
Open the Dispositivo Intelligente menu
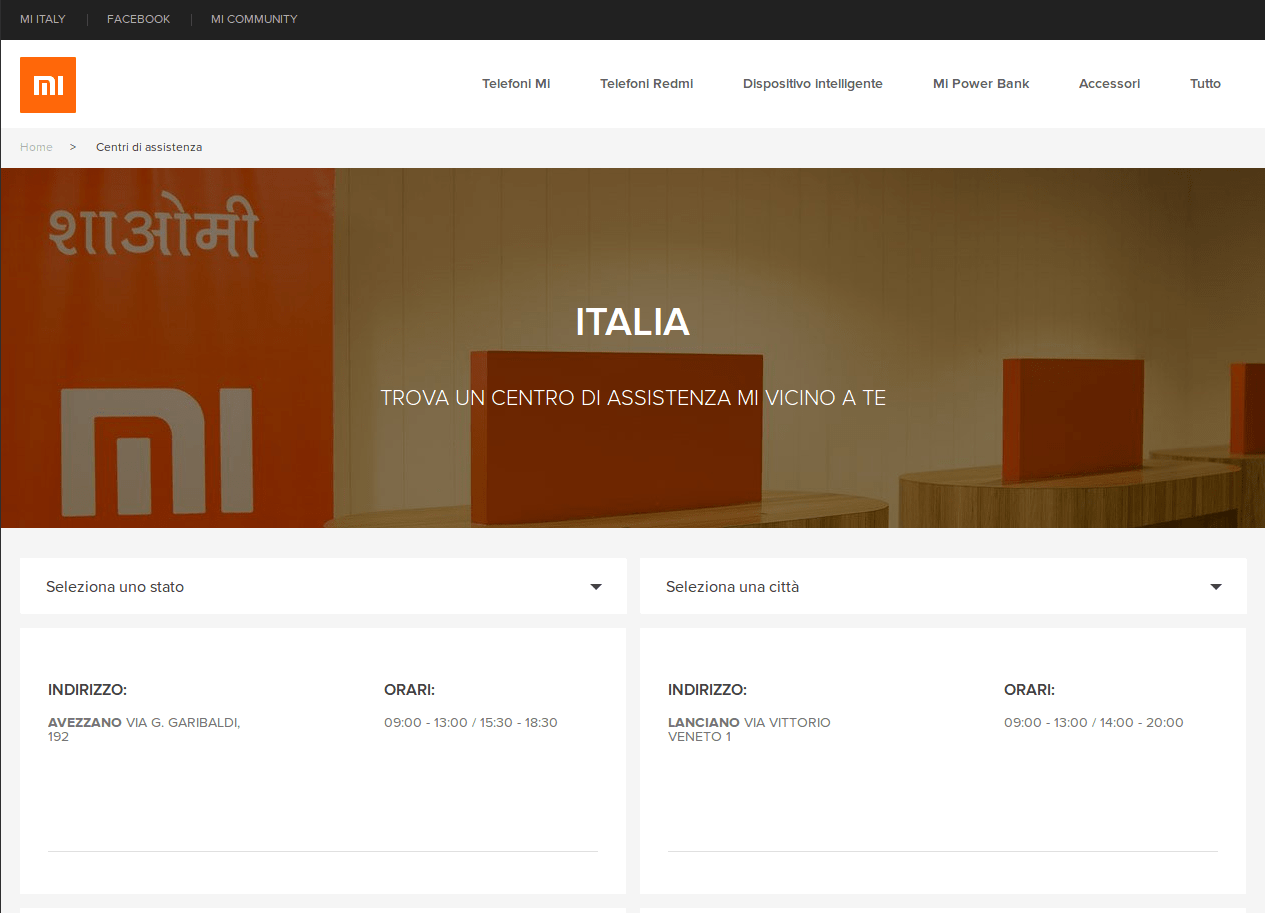pyautogui.click(x=813, y=84)
